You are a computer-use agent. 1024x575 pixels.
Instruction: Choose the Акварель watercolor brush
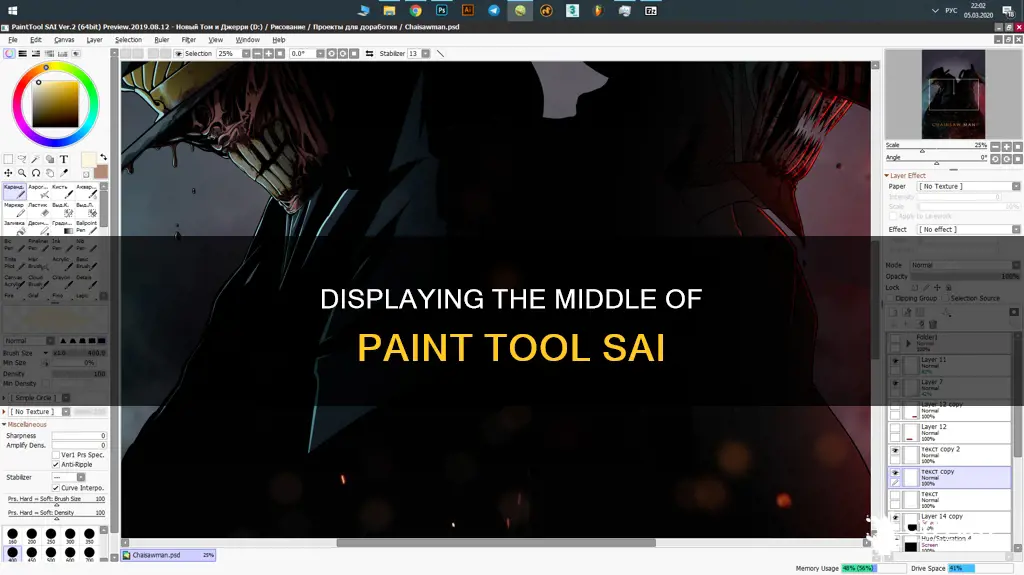(86, 191)
